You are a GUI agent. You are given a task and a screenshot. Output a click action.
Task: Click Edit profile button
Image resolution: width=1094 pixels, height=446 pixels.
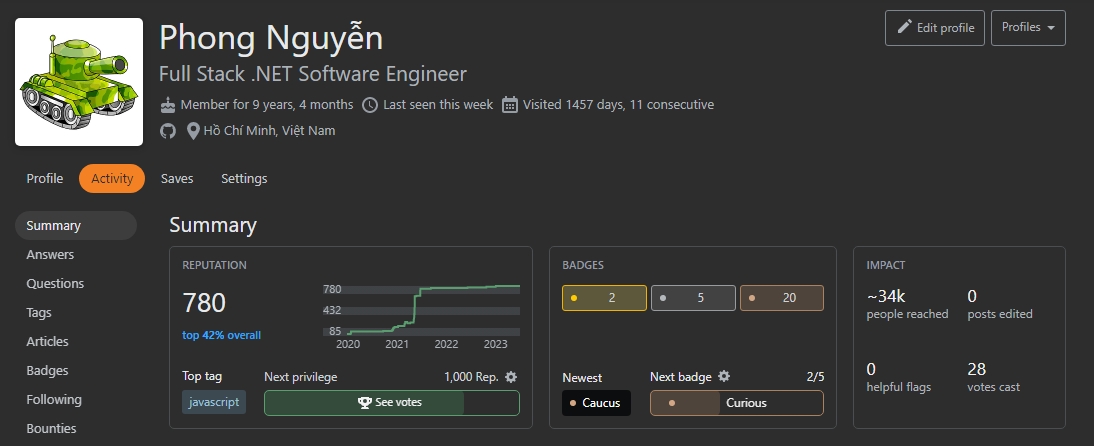(935, 28)
